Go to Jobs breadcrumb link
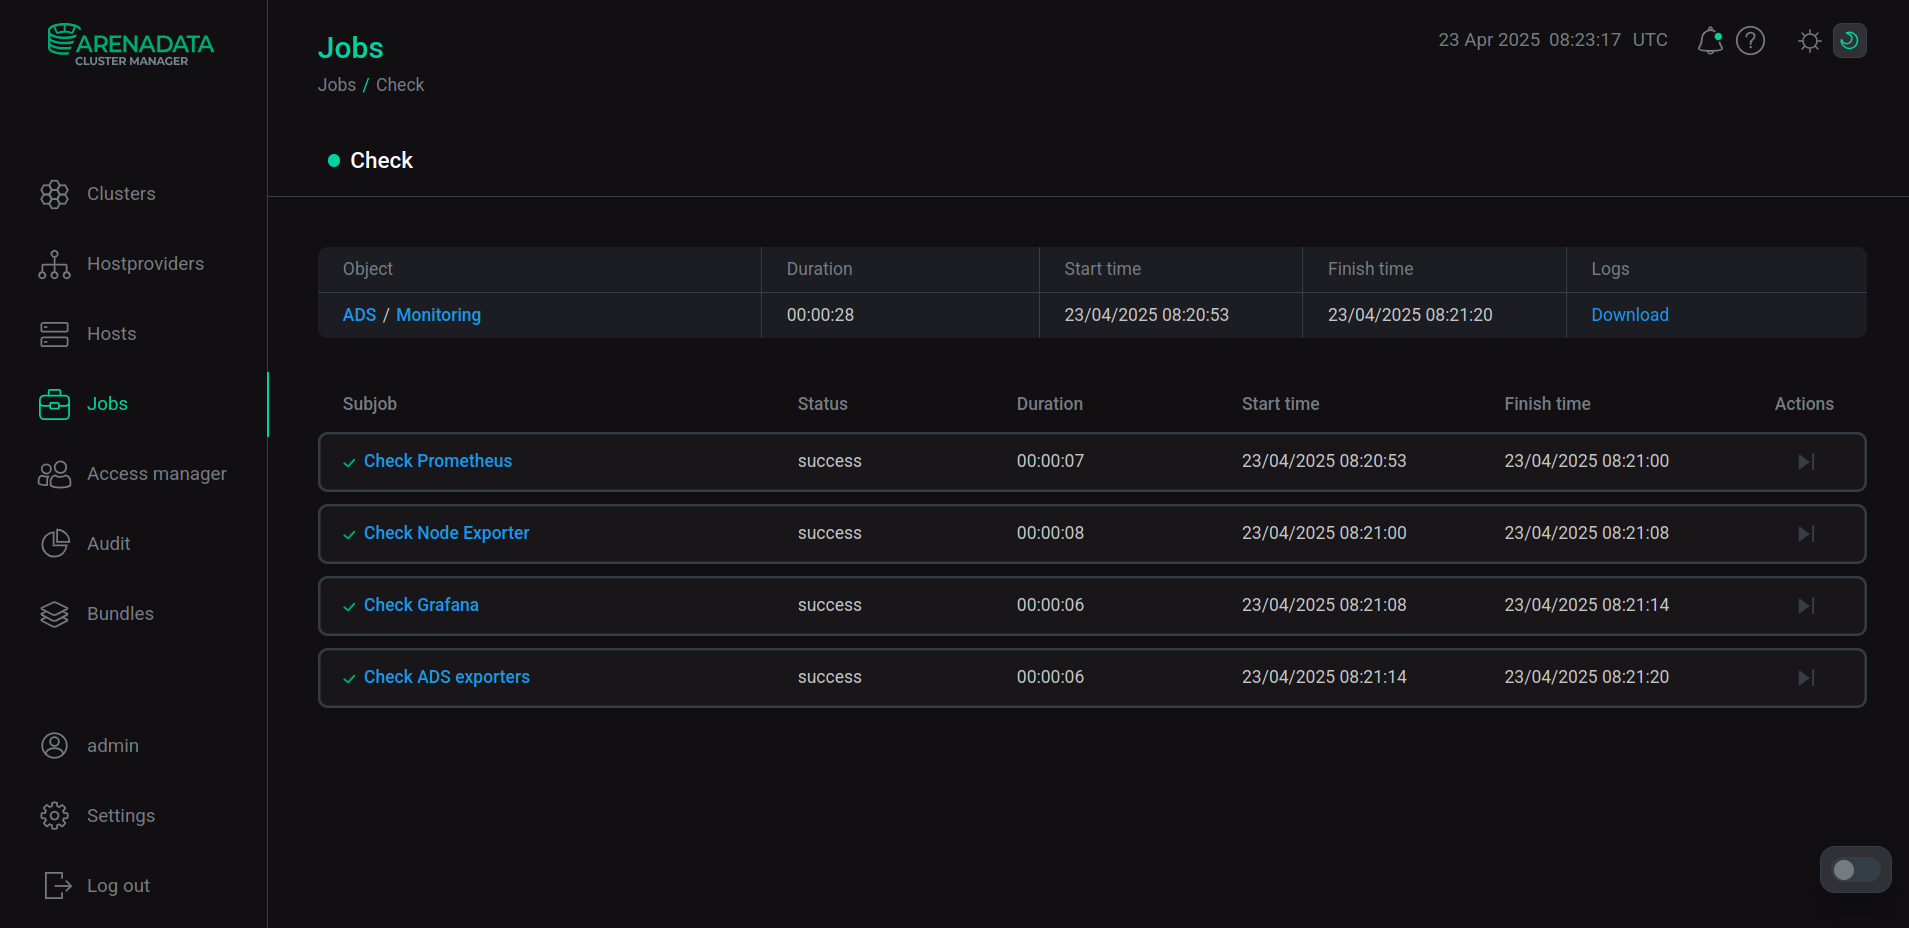1909x928 pixels. (x=337, y=85)
